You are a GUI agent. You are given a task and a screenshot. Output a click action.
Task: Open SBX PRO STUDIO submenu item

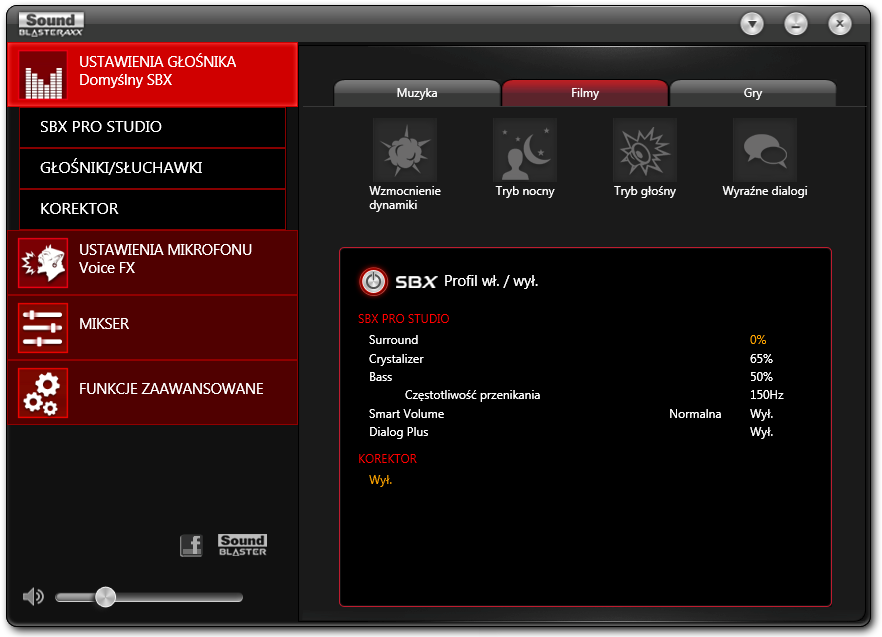152,127
